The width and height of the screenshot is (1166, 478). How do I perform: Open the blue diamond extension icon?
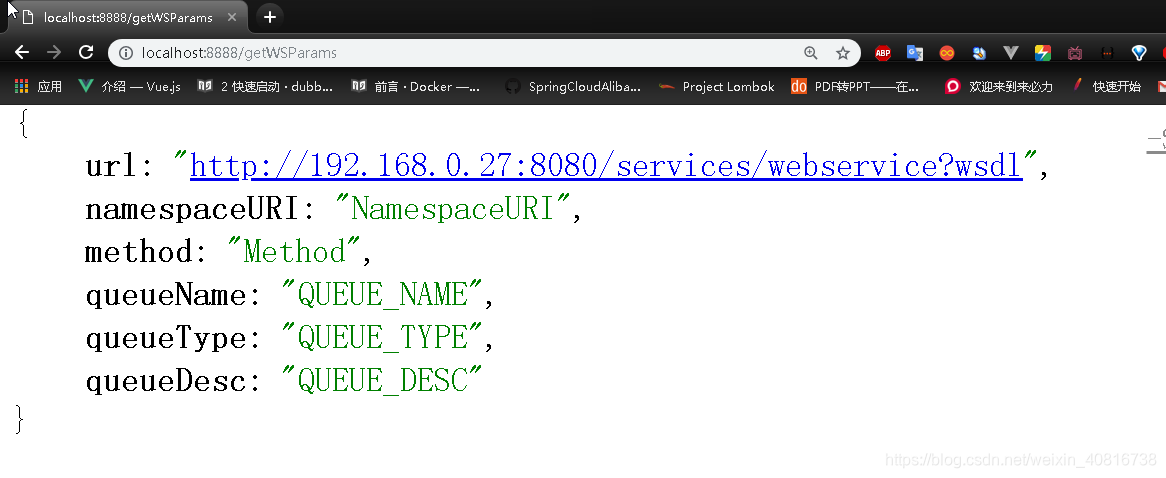point(1139,53)
